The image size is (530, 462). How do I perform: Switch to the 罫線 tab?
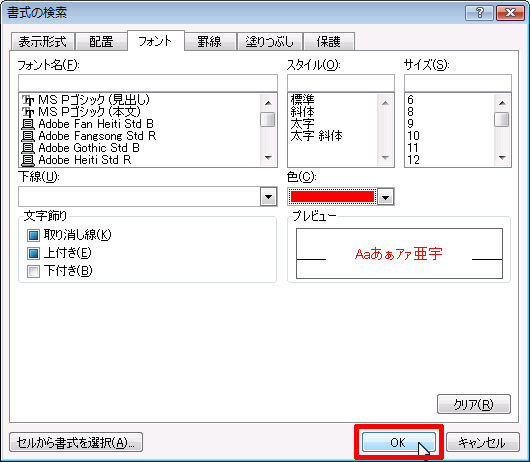tap(210, 42)
